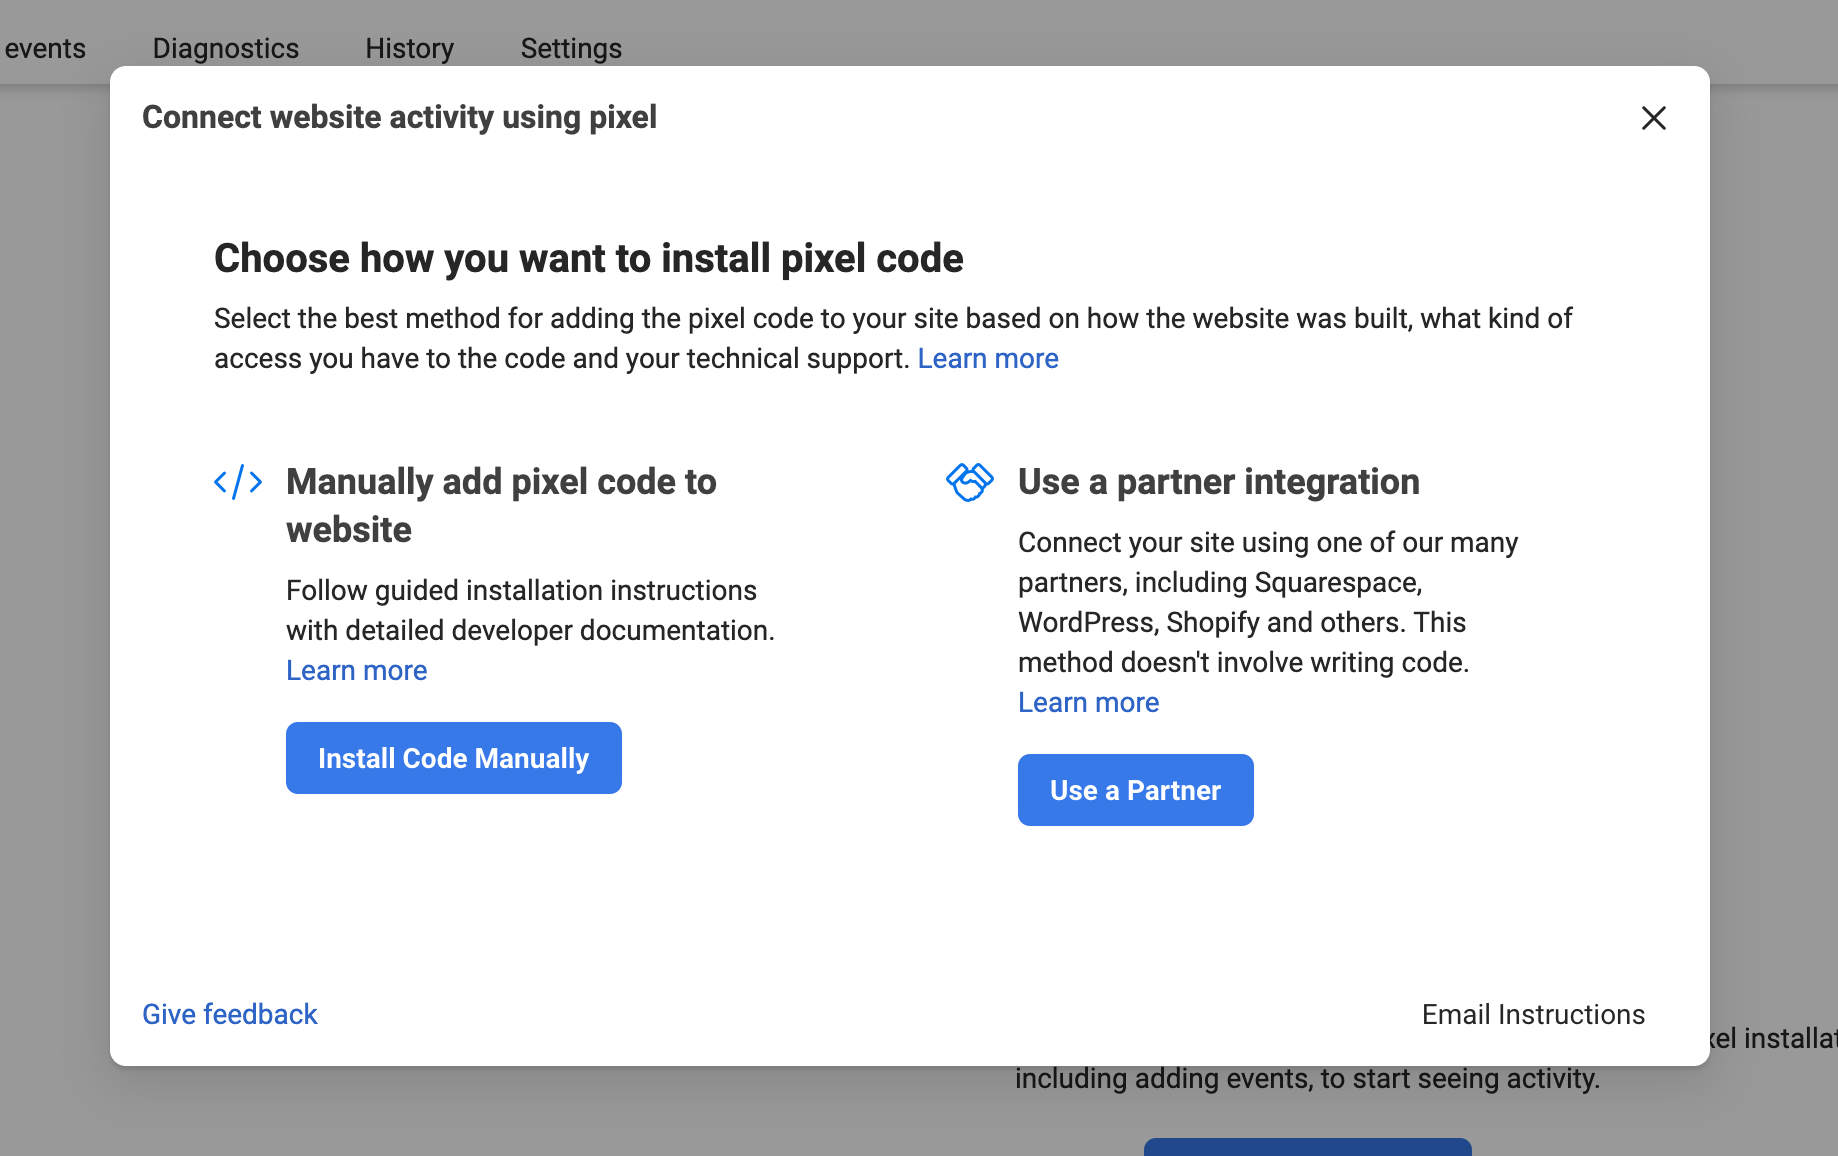Choose the Use a Partner button

pyautogui.click(x=1135, y=790)
